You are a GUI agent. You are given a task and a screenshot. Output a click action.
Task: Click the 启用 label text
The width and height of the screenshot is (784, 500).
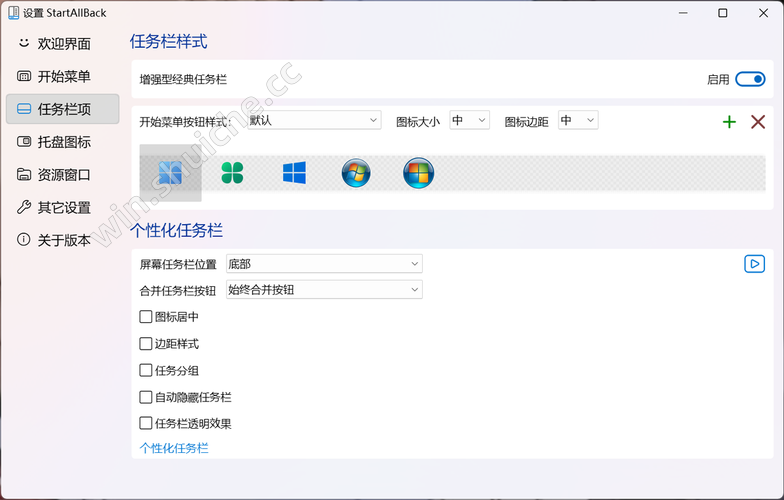[718, 80]
